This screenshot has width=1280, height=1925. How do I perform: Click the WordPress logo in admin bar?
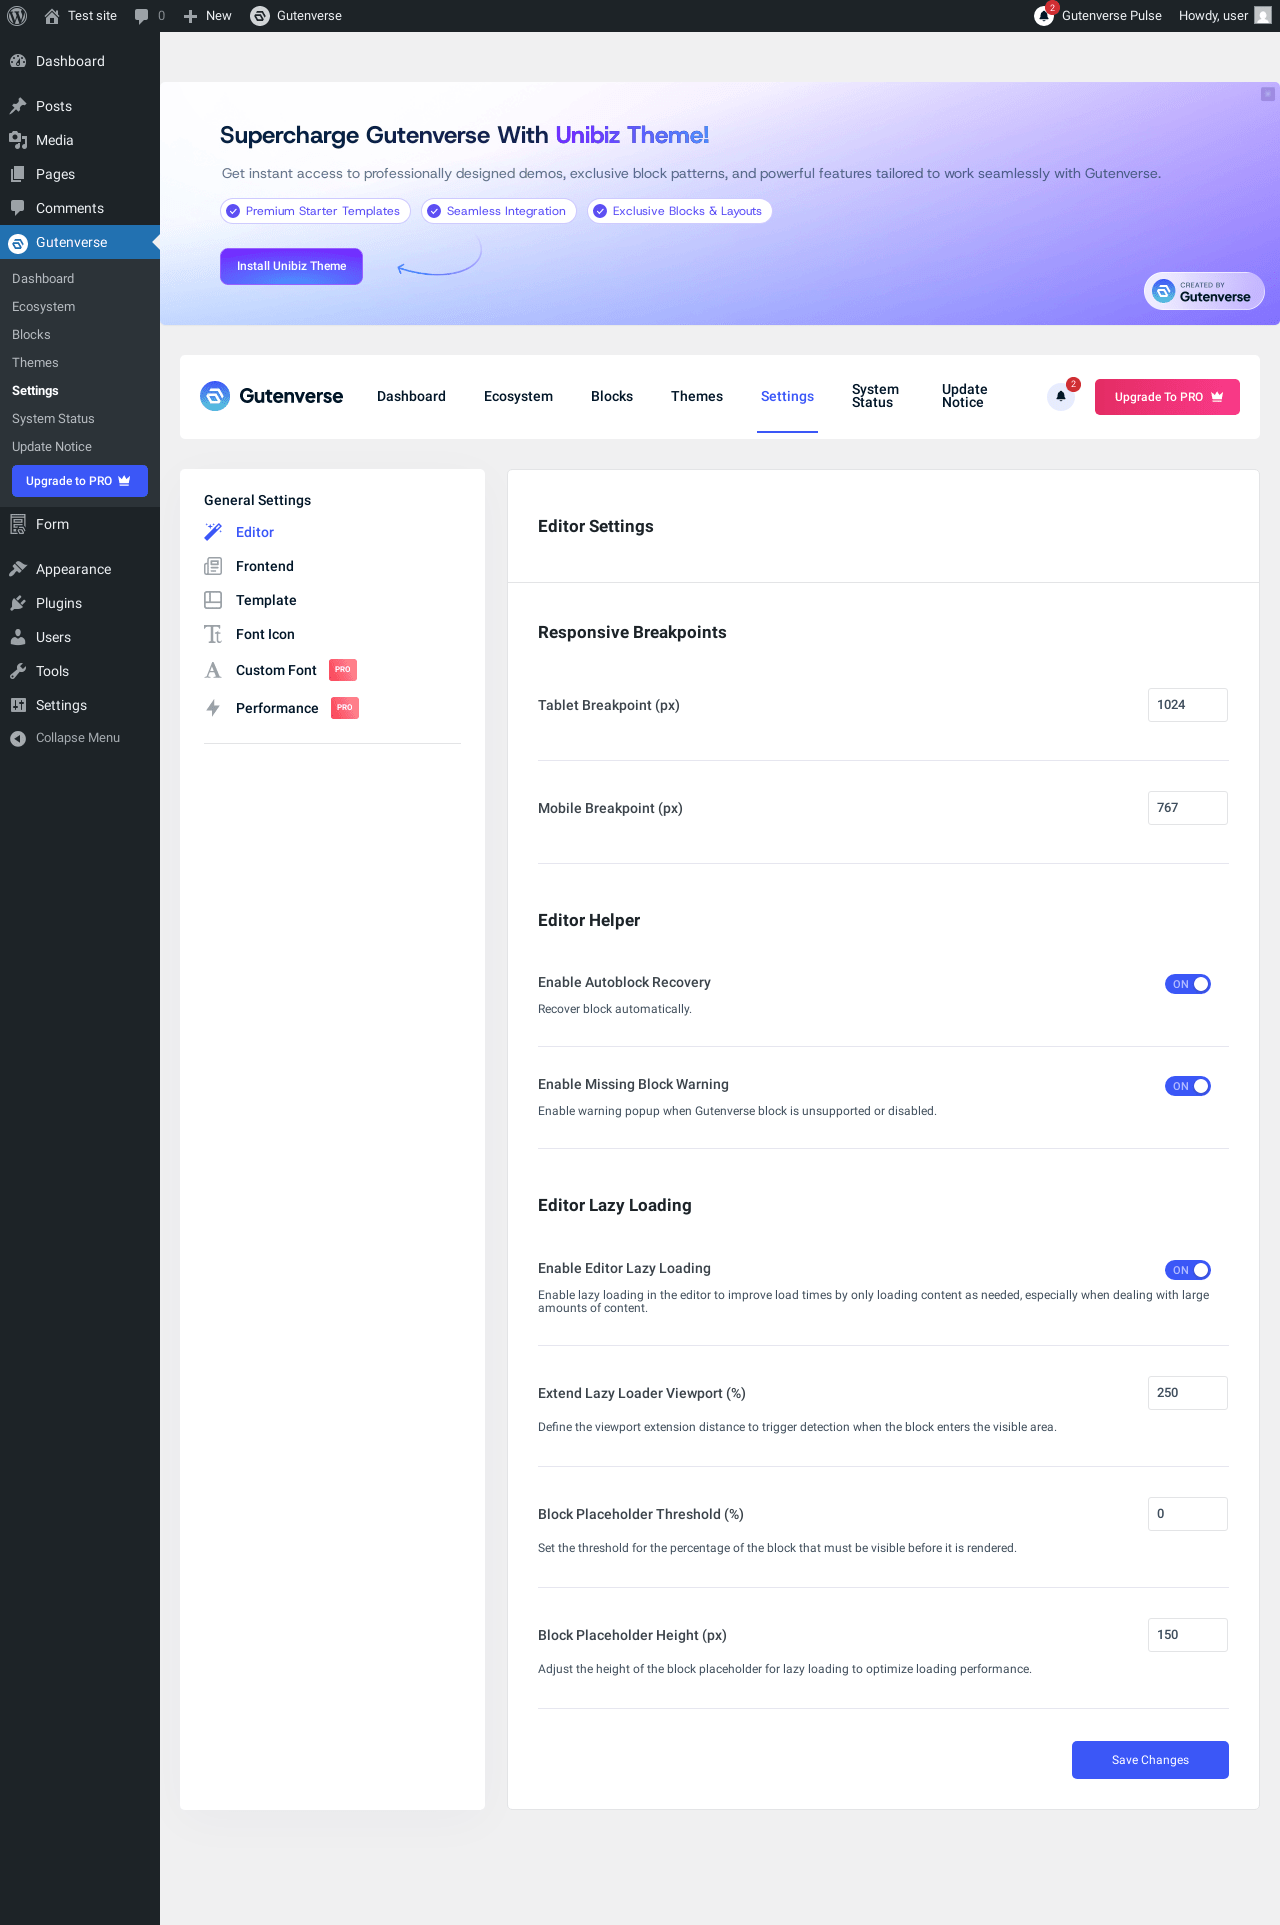(17, 16)
